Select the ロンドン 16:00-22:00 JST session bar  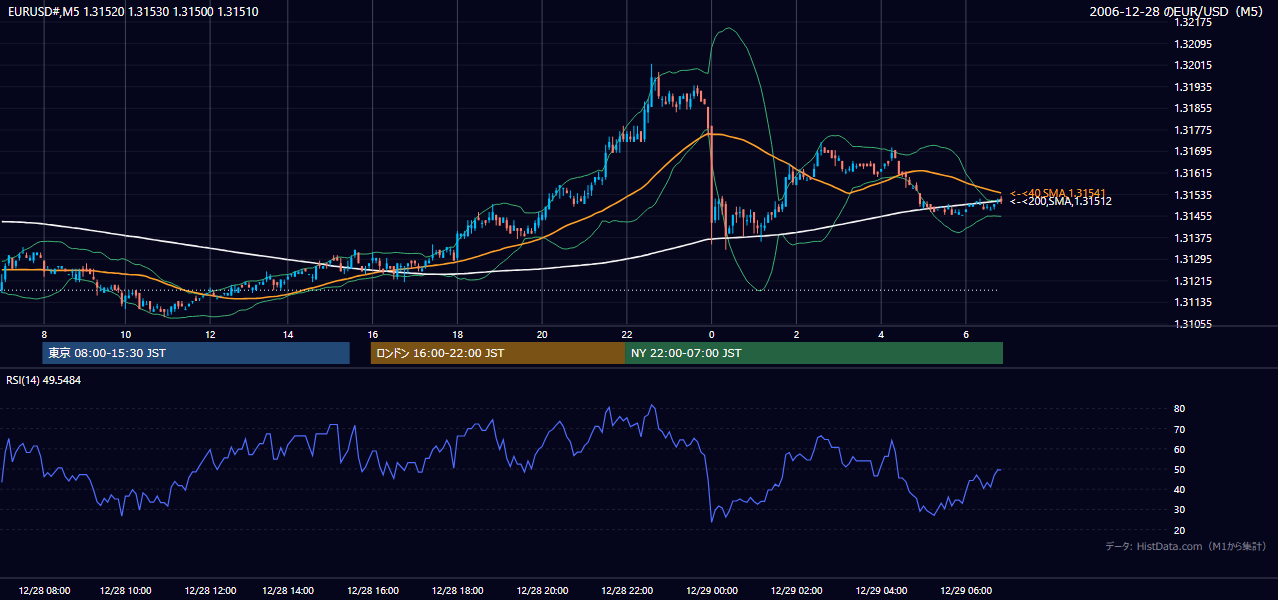click(498, 353)
